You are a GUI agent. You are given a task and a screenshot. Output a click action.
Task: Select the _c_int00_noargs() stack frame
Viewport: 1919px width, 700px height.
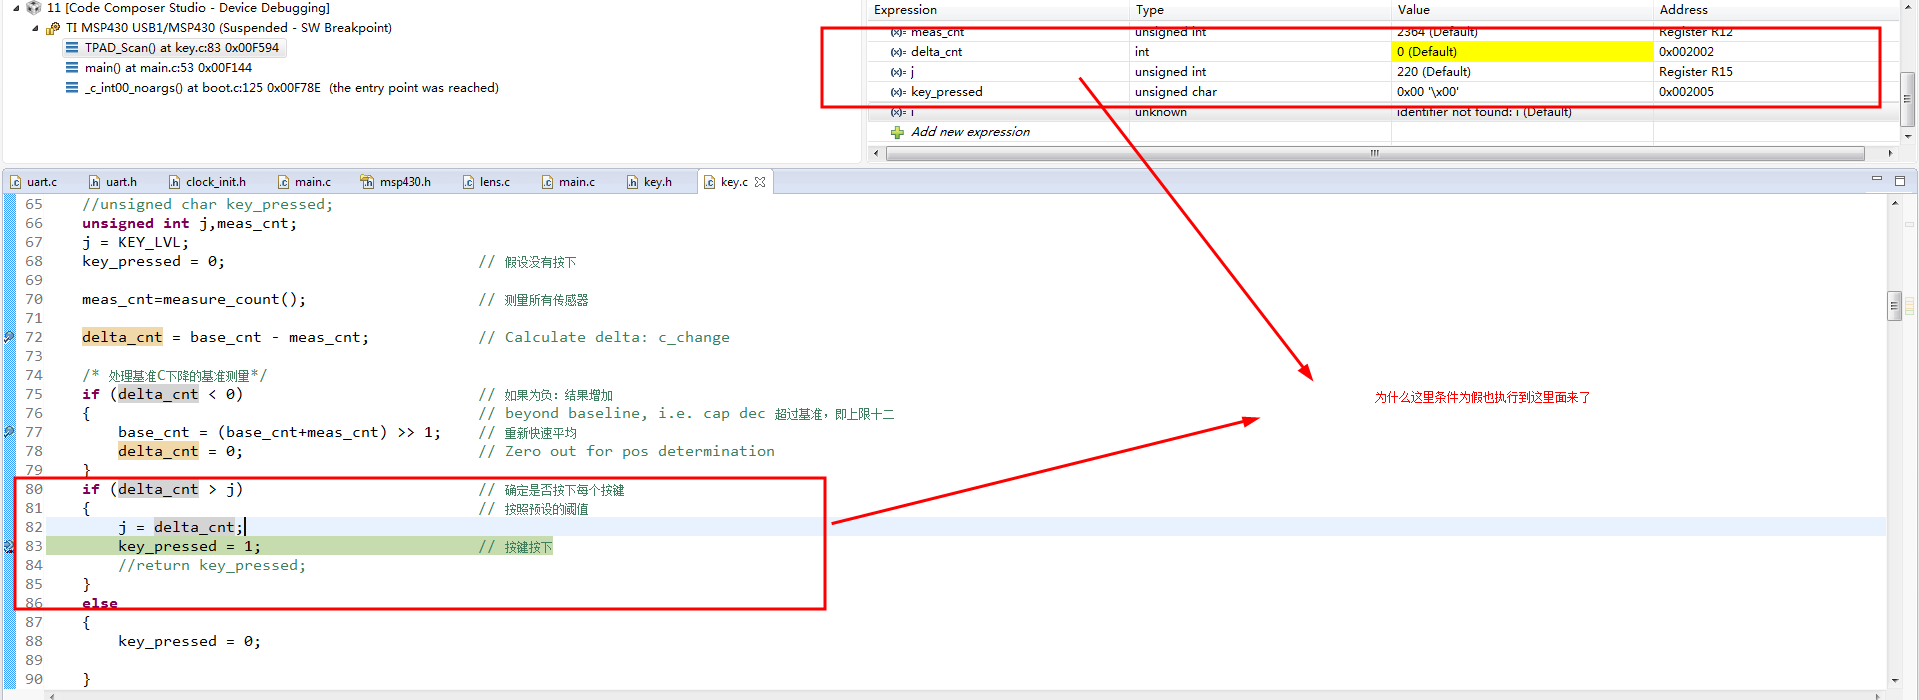pos(291,88)
